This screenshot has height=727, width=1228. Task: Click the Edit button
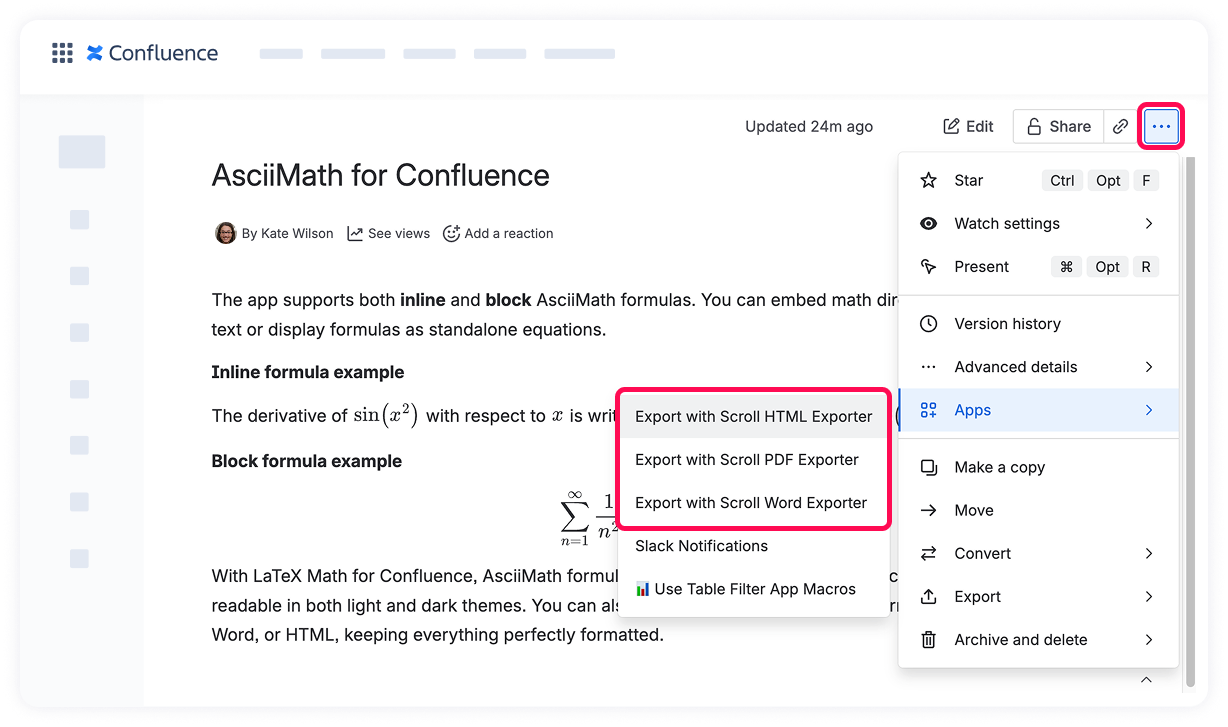tap(968, 126)
